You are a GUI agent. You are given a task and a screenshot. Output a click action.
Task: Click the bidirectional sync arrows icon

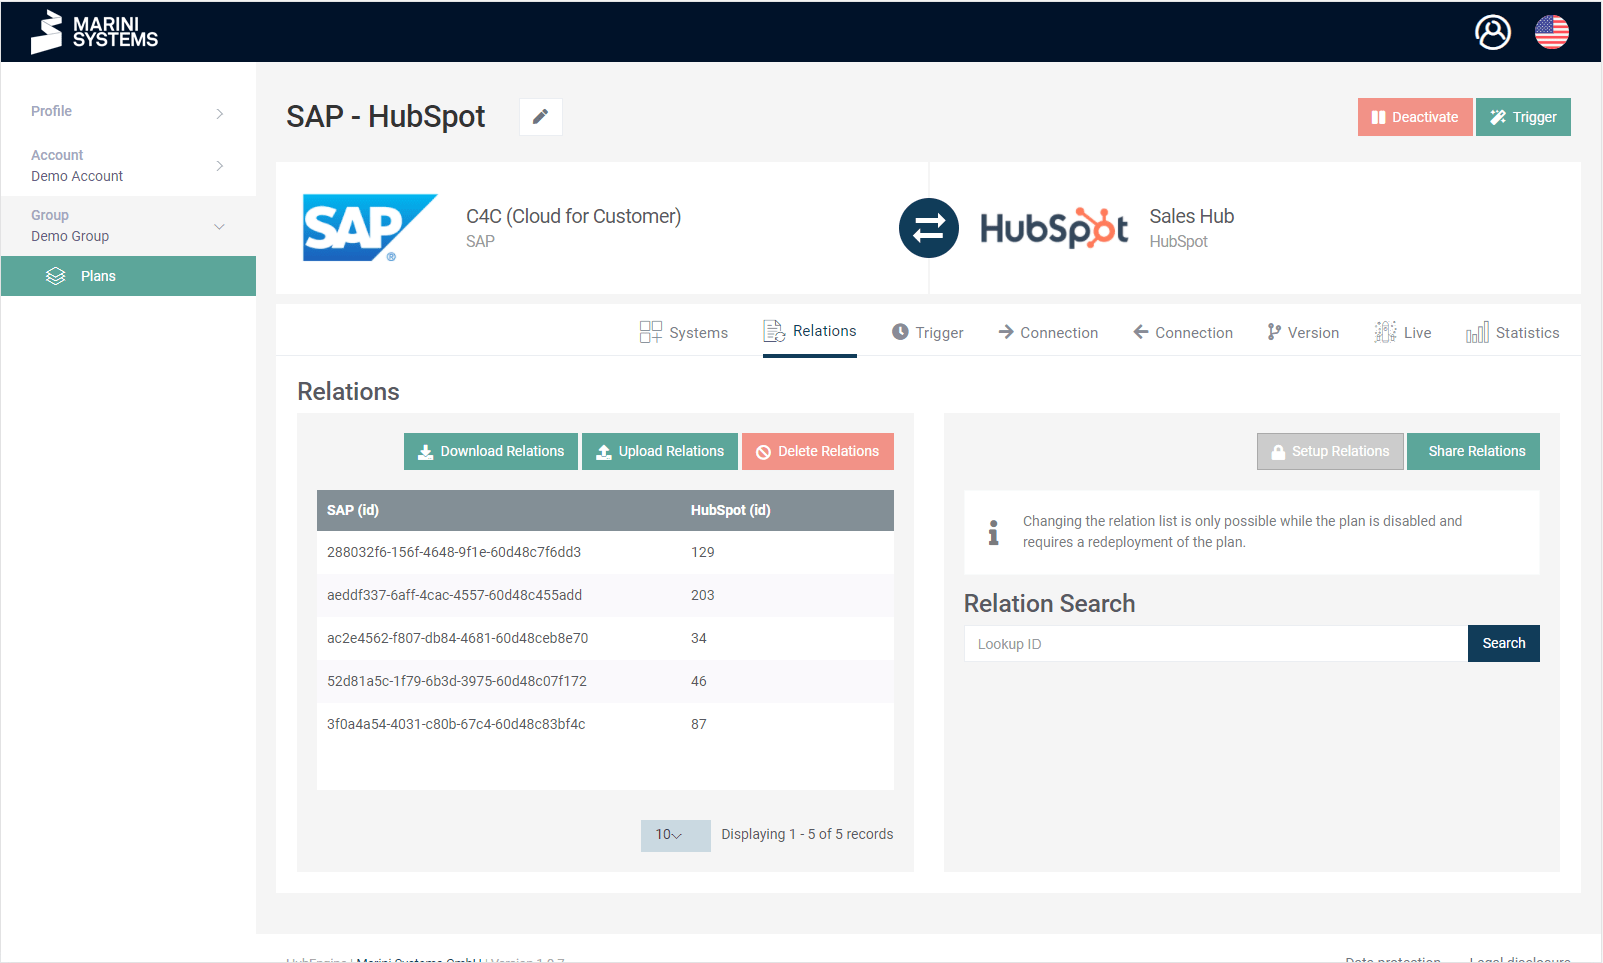(x=929, y=228)
